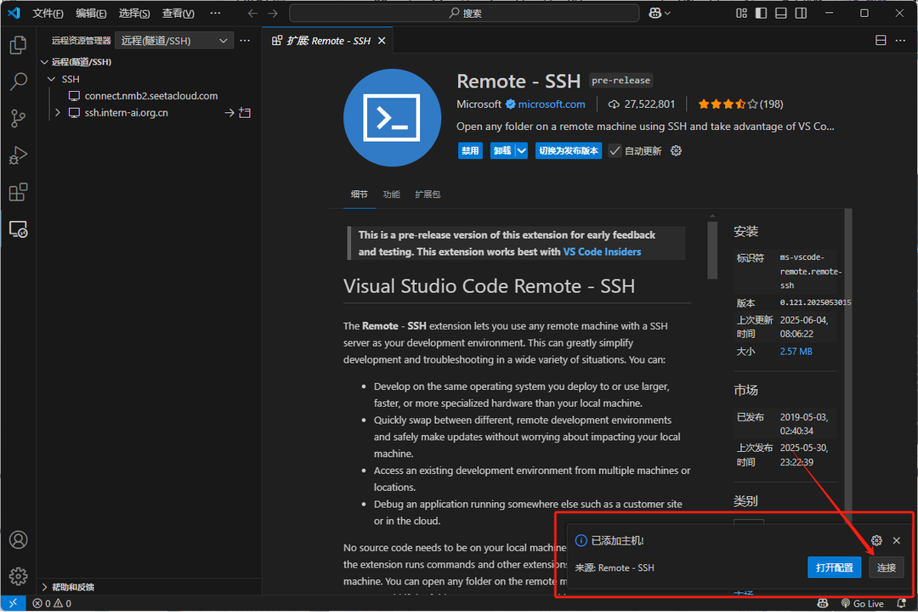Open the uninstall dropdown arrow

pos(522,151)
